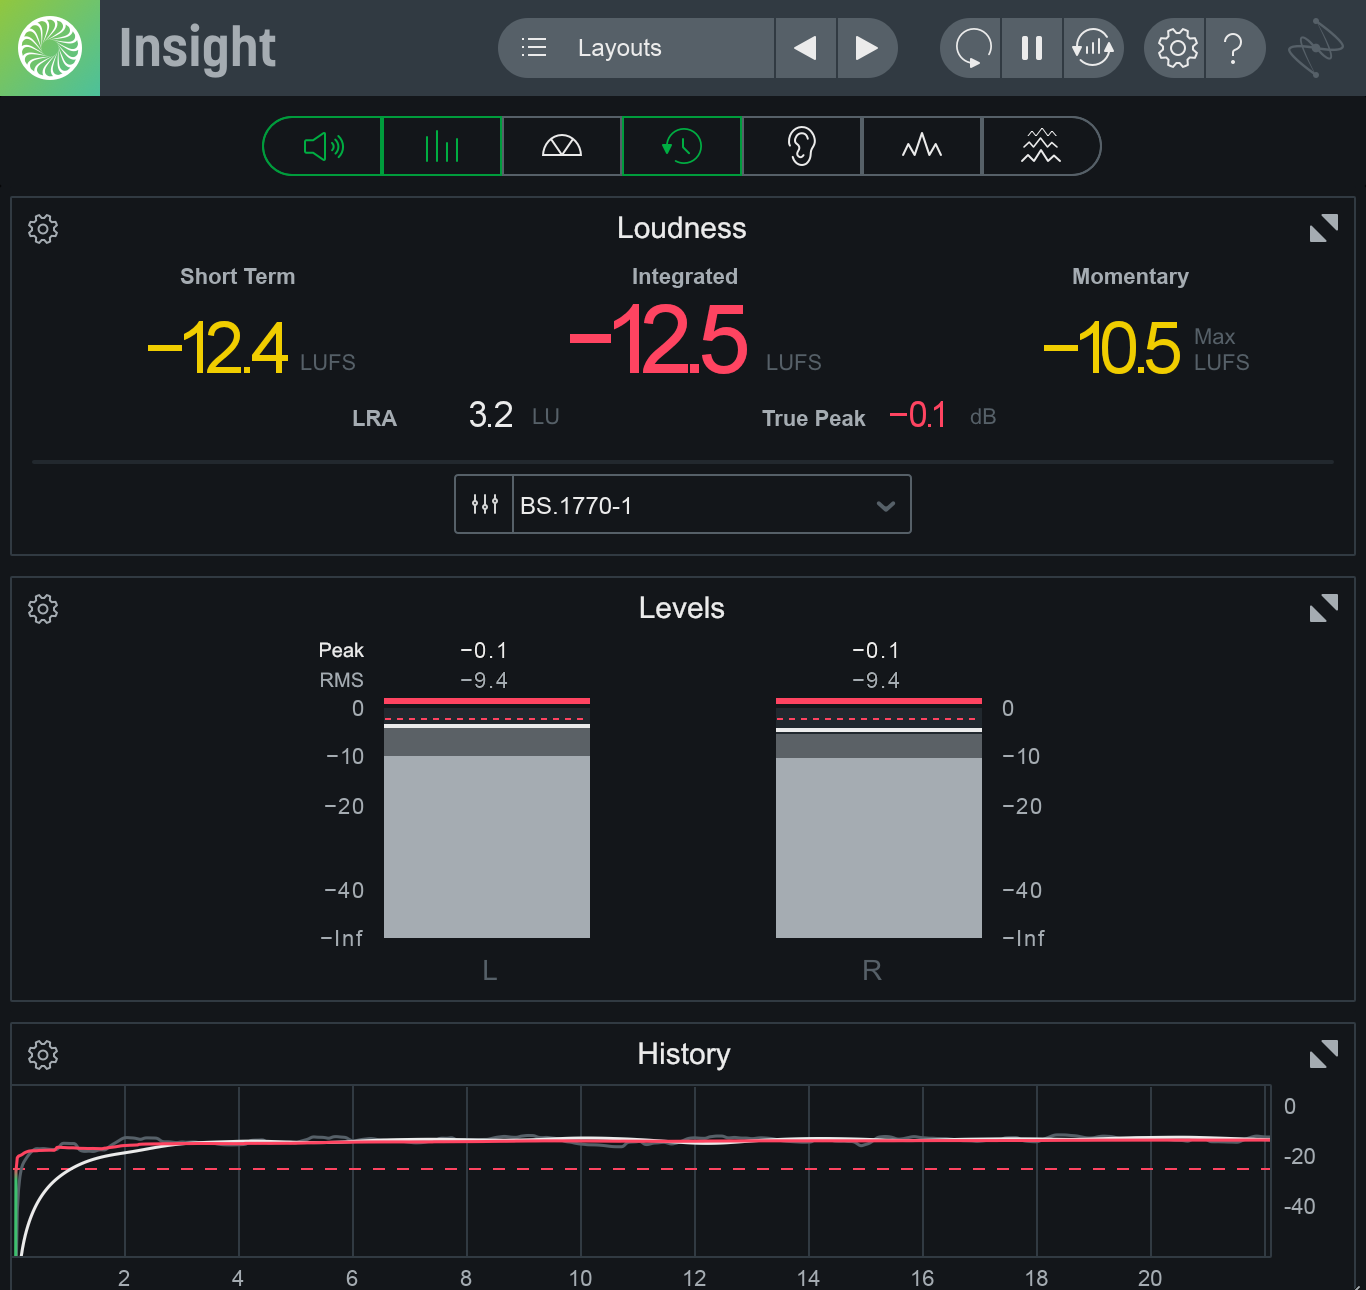Click the left channel Peak -0.1 value

click(x=484, y=650)
